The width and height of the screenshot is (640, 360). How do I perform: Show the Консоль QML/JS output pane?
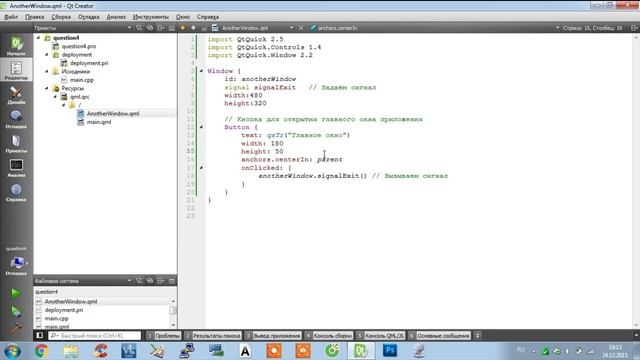click(x=381, y=336)
